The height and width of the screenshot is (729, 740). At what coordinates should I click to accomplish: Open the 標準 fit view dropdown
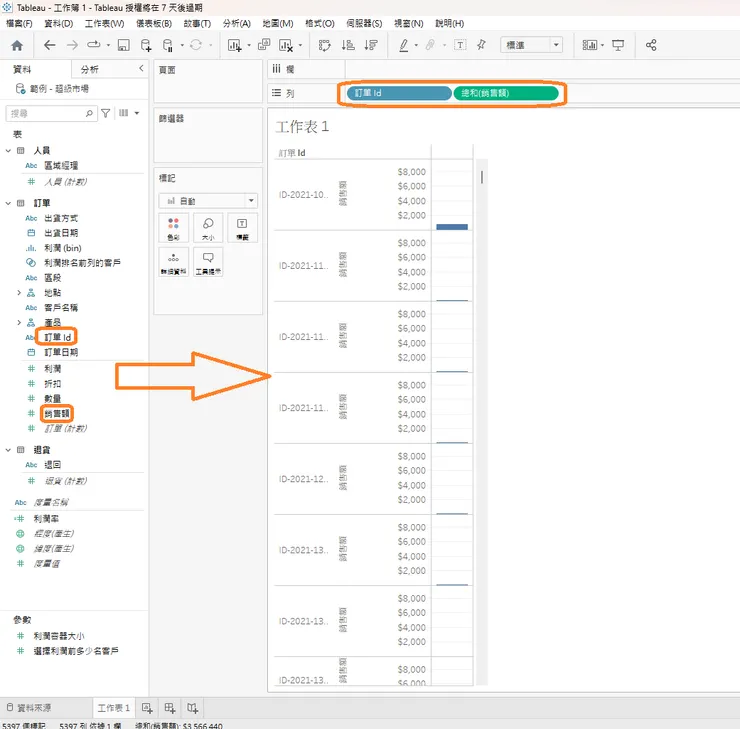[531, 45]
